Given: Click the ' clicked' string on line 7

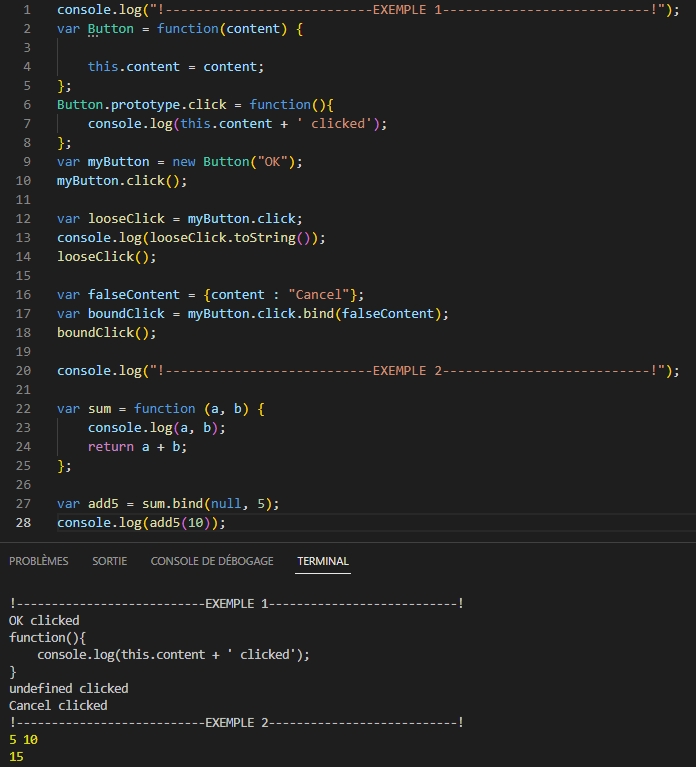Looking at the screenshot, I should [x=335, y=124].
